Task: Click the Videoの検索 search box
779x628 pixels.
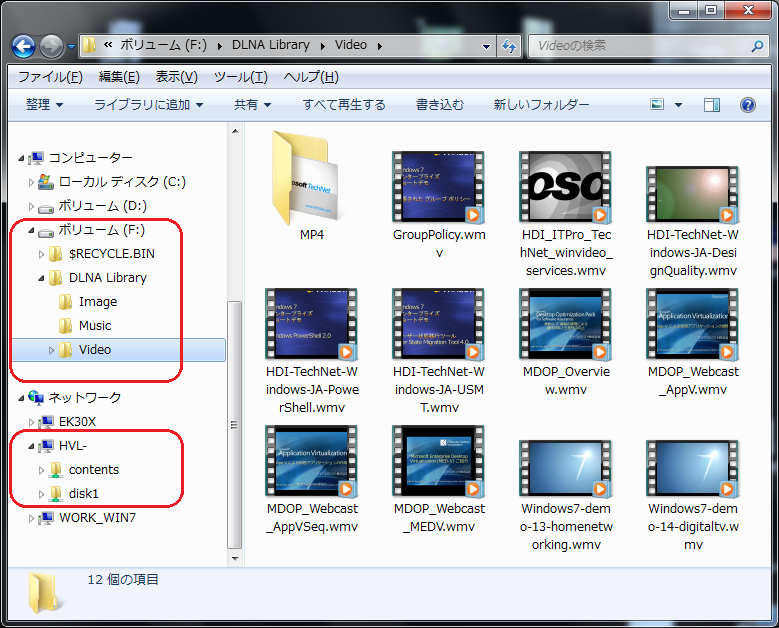Action: [641, 46]
